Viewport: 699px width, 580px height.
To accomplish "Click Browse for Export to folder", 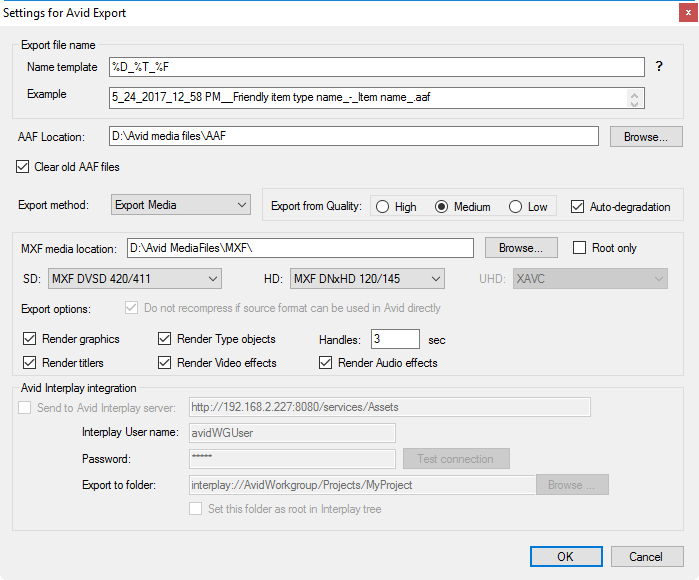I will tap(572, 485).
